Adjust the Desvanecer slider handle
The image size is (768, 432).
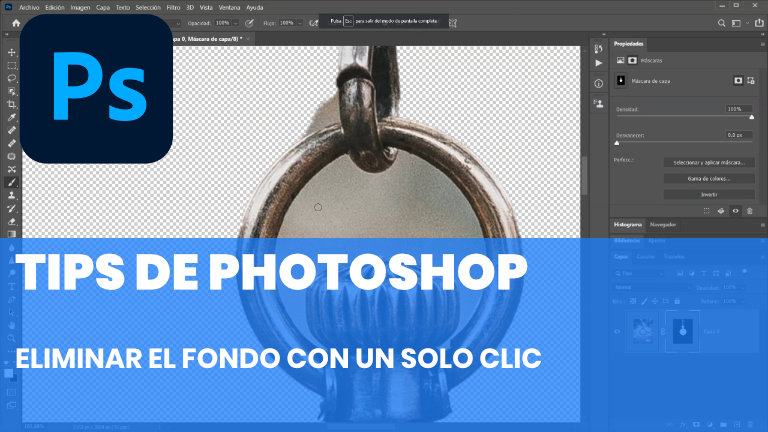pyautogui.click(x=617, y=143)
